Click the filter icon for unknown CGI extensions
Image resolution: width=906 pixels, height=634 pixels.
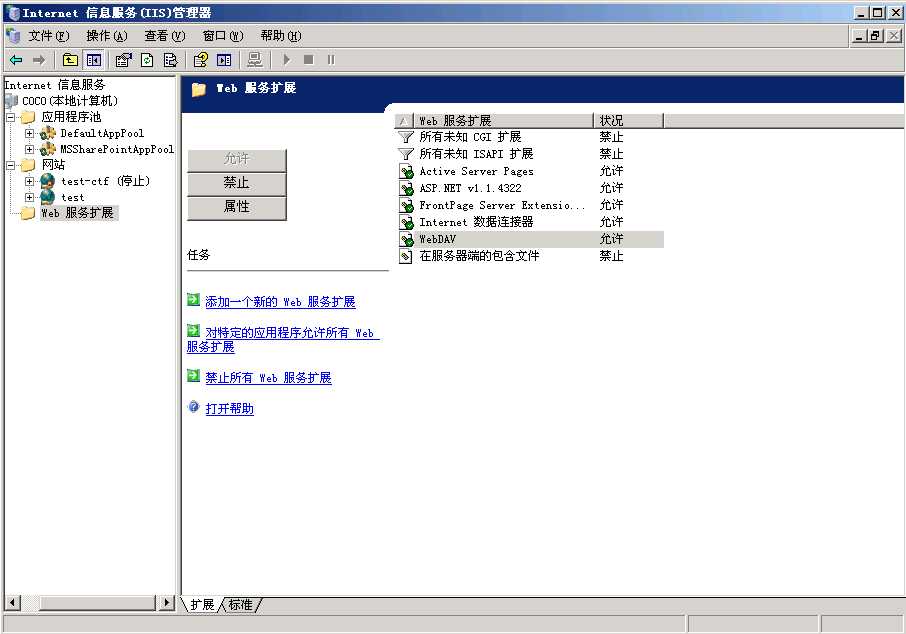tap(406, 137)
